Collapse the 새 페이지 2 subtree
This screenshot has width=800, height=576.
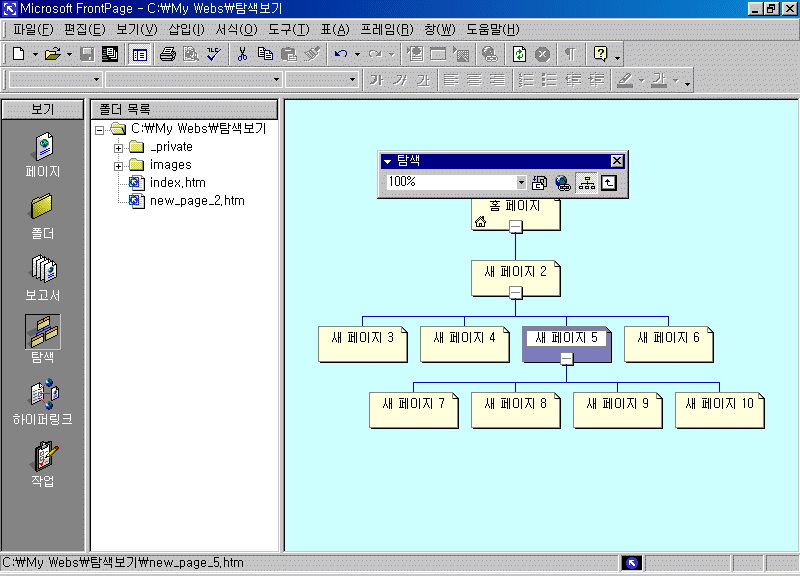tap(516, 292)
